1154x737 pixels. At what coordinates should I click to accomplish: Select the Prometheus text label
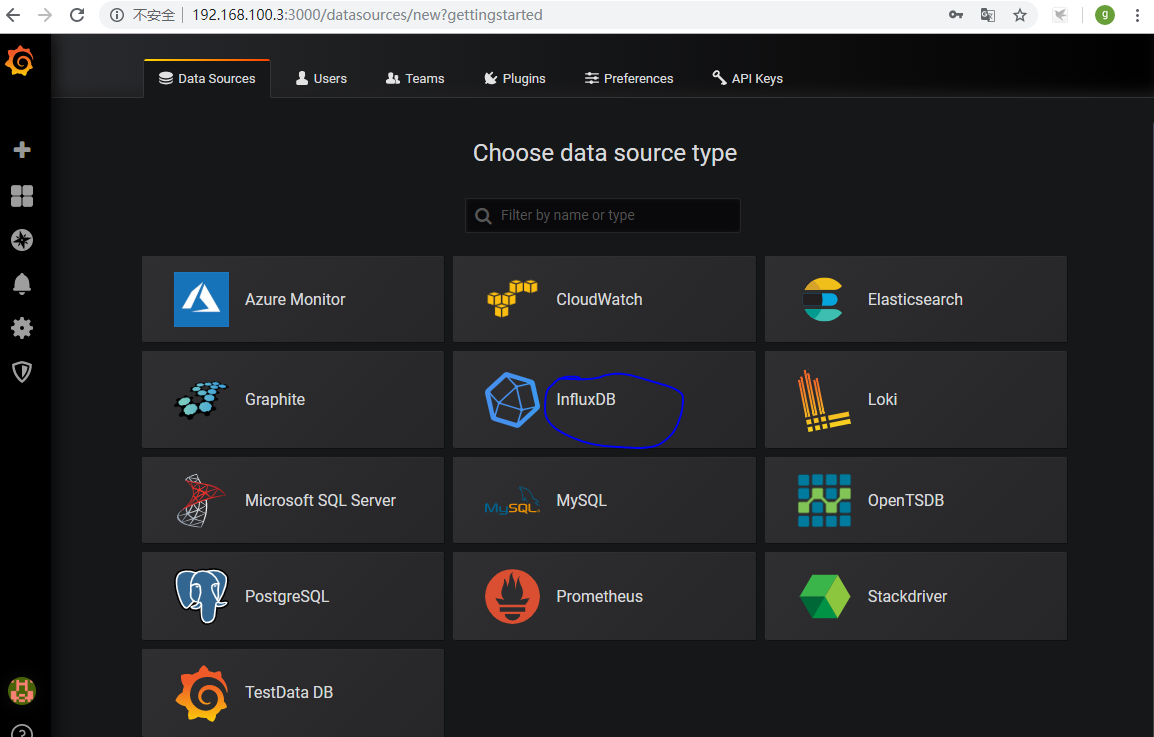[x=599, y=596]
